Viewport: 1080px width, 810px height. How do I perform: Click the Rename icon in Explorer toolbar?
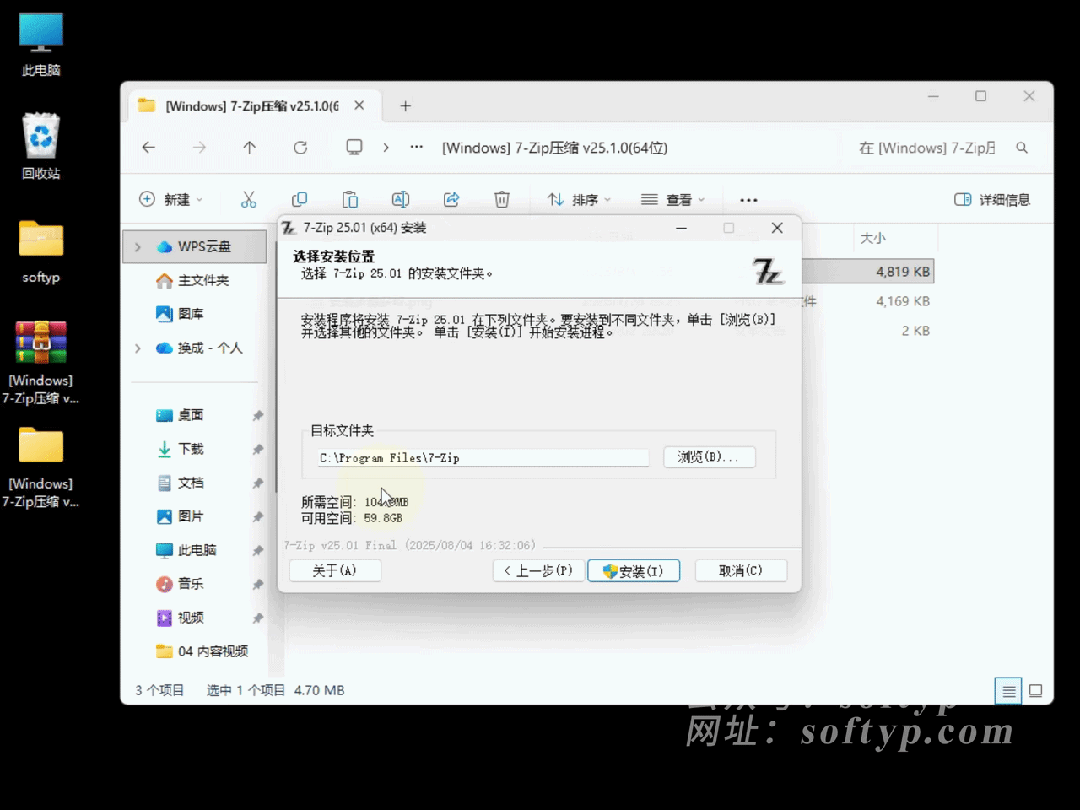[x=400, y=200]
